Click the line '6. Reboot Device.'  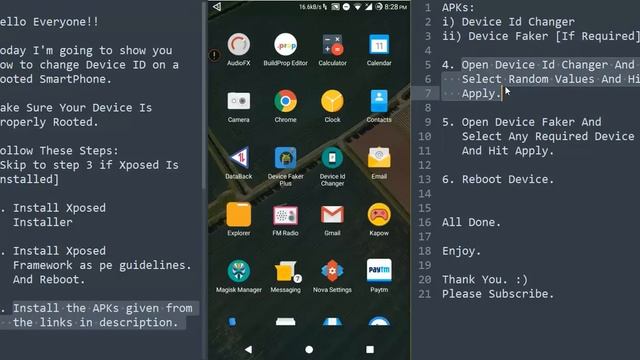click(x=498, y=179)
